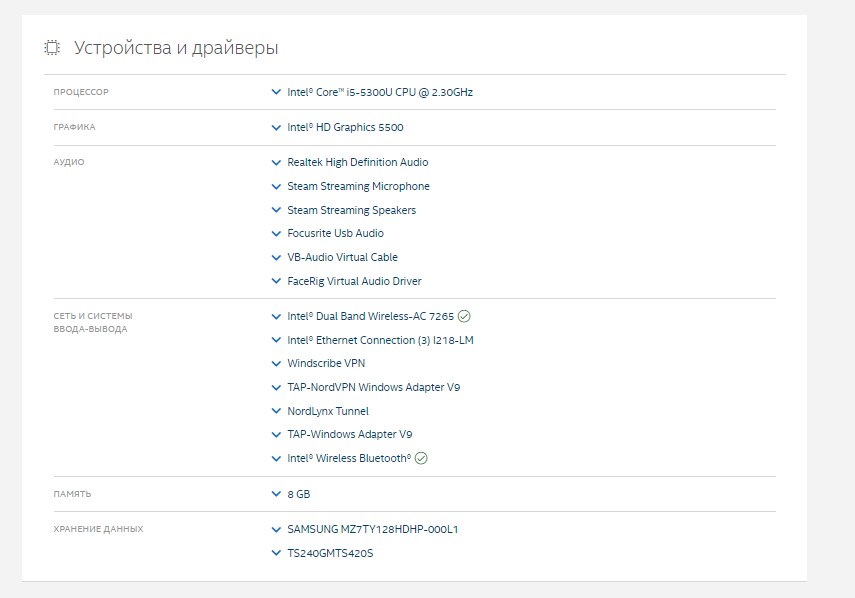Click the ХРАНЕНИЕ ДАННЫХ category label
855x598 pixels.
tap(98, 529)
